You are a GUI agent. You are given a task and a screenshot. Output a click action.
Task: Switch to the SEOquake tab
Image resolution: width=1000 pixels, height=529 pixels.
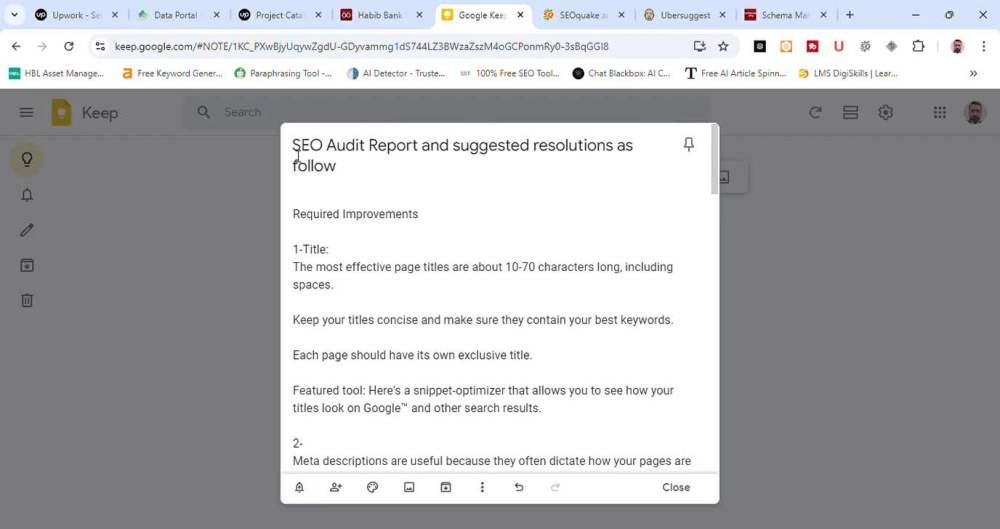point(582,15)
